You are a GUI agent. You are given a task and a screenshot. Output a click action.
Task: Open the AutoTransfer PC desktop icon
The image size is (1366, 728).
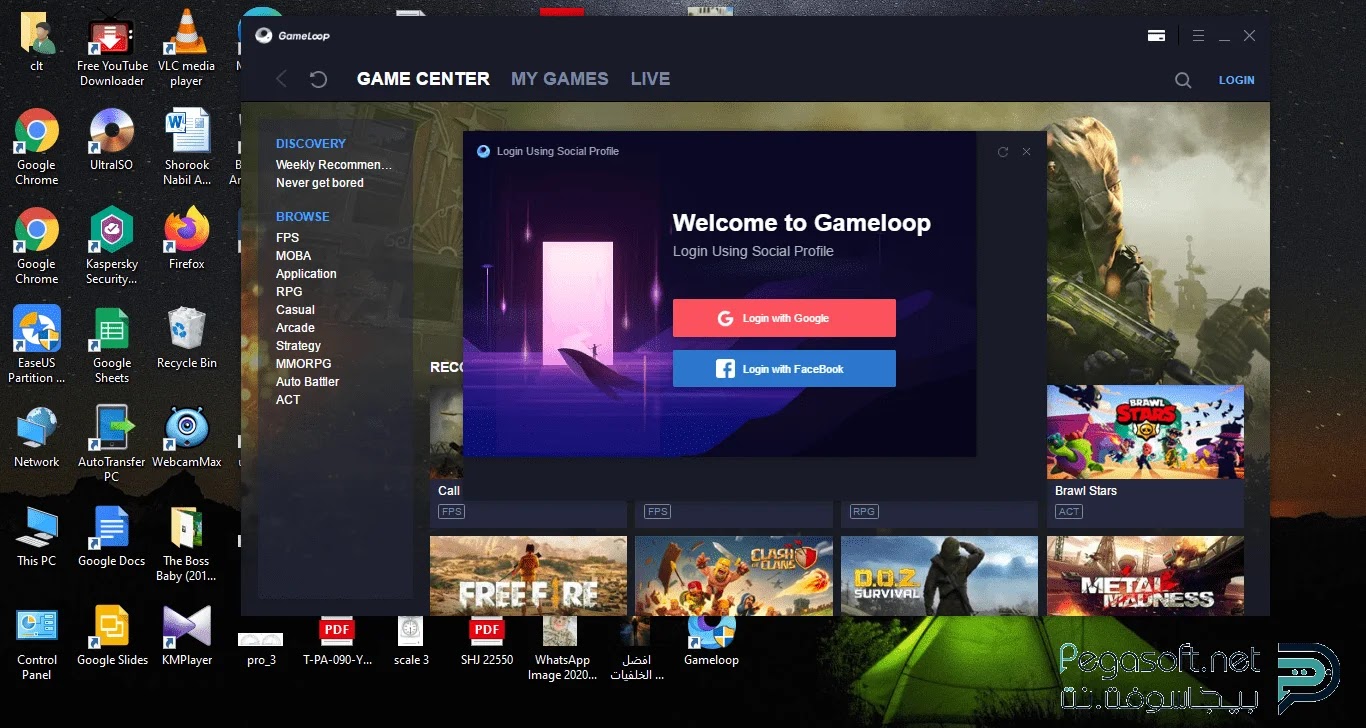click(x=112, y=444)
